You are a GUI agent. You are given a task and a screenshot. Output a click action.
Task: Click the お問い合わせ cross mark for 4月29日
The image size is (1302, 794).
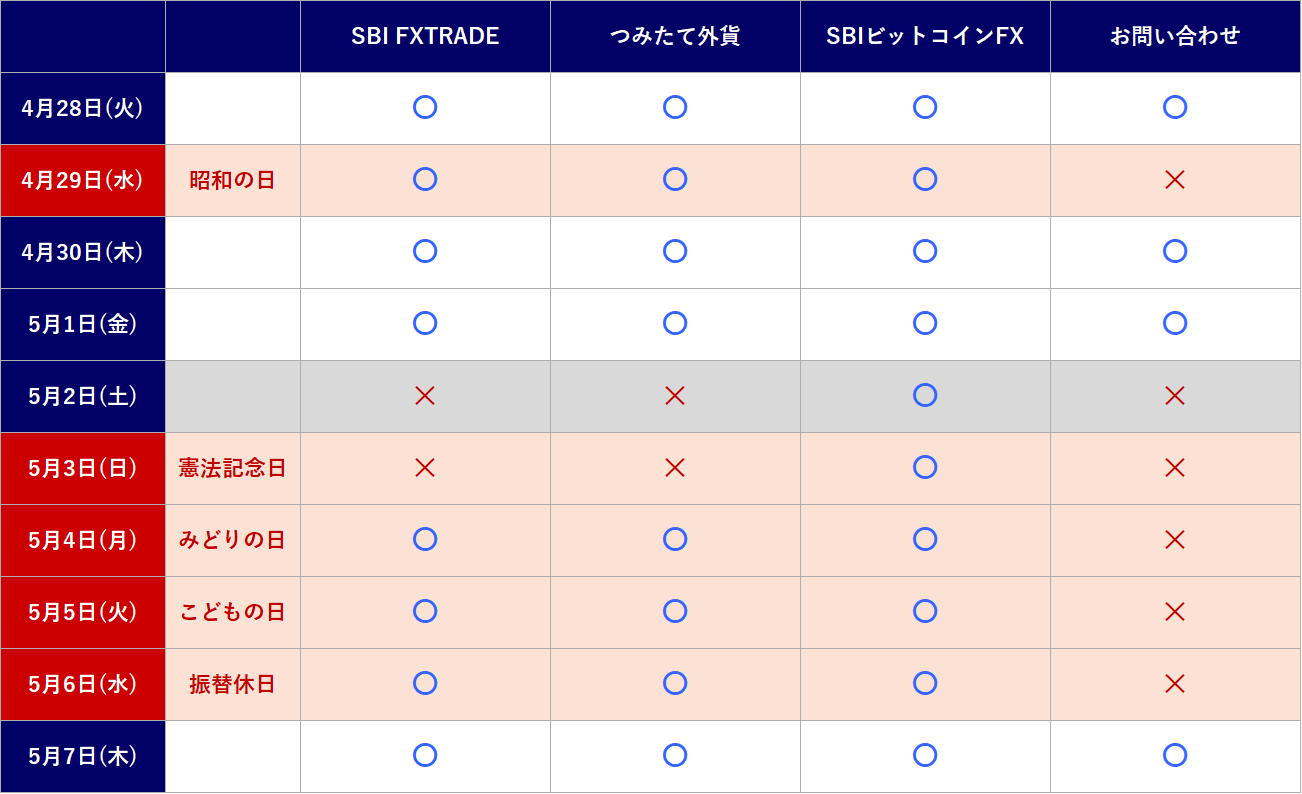coord(1175,180)
